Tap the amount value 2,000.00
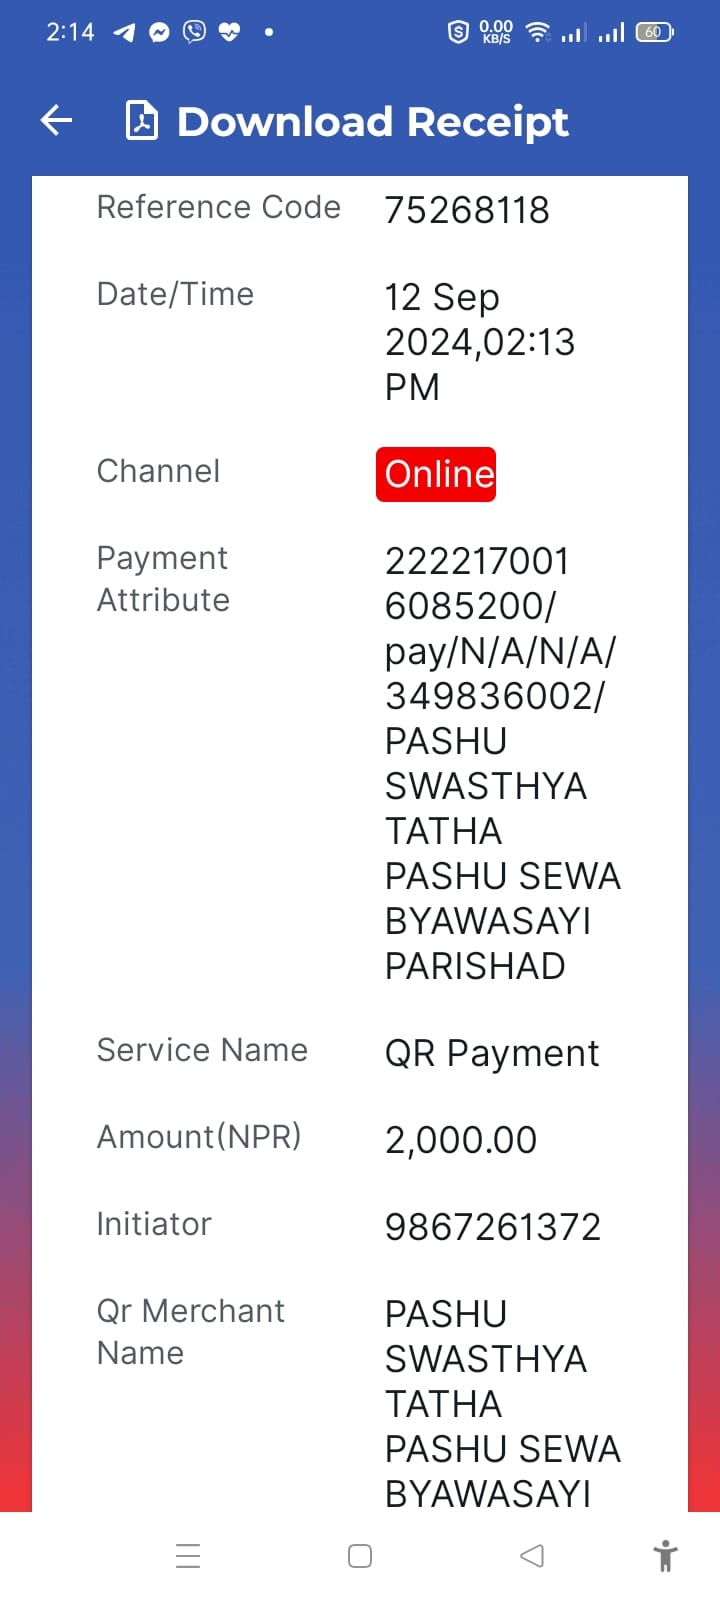The width and height of the screenshot is (720, 1600). pyautogui.click(x=461, y=1140)
